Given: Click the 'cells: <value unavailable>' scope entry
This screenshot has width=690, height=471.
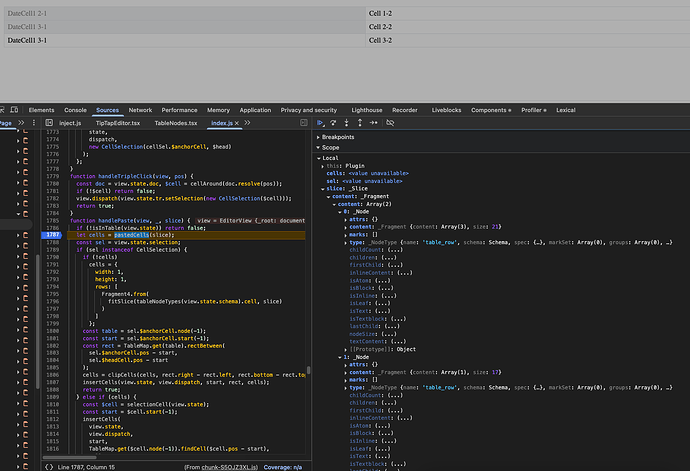Looking at the screenshot, I should [x=367, y=173].
